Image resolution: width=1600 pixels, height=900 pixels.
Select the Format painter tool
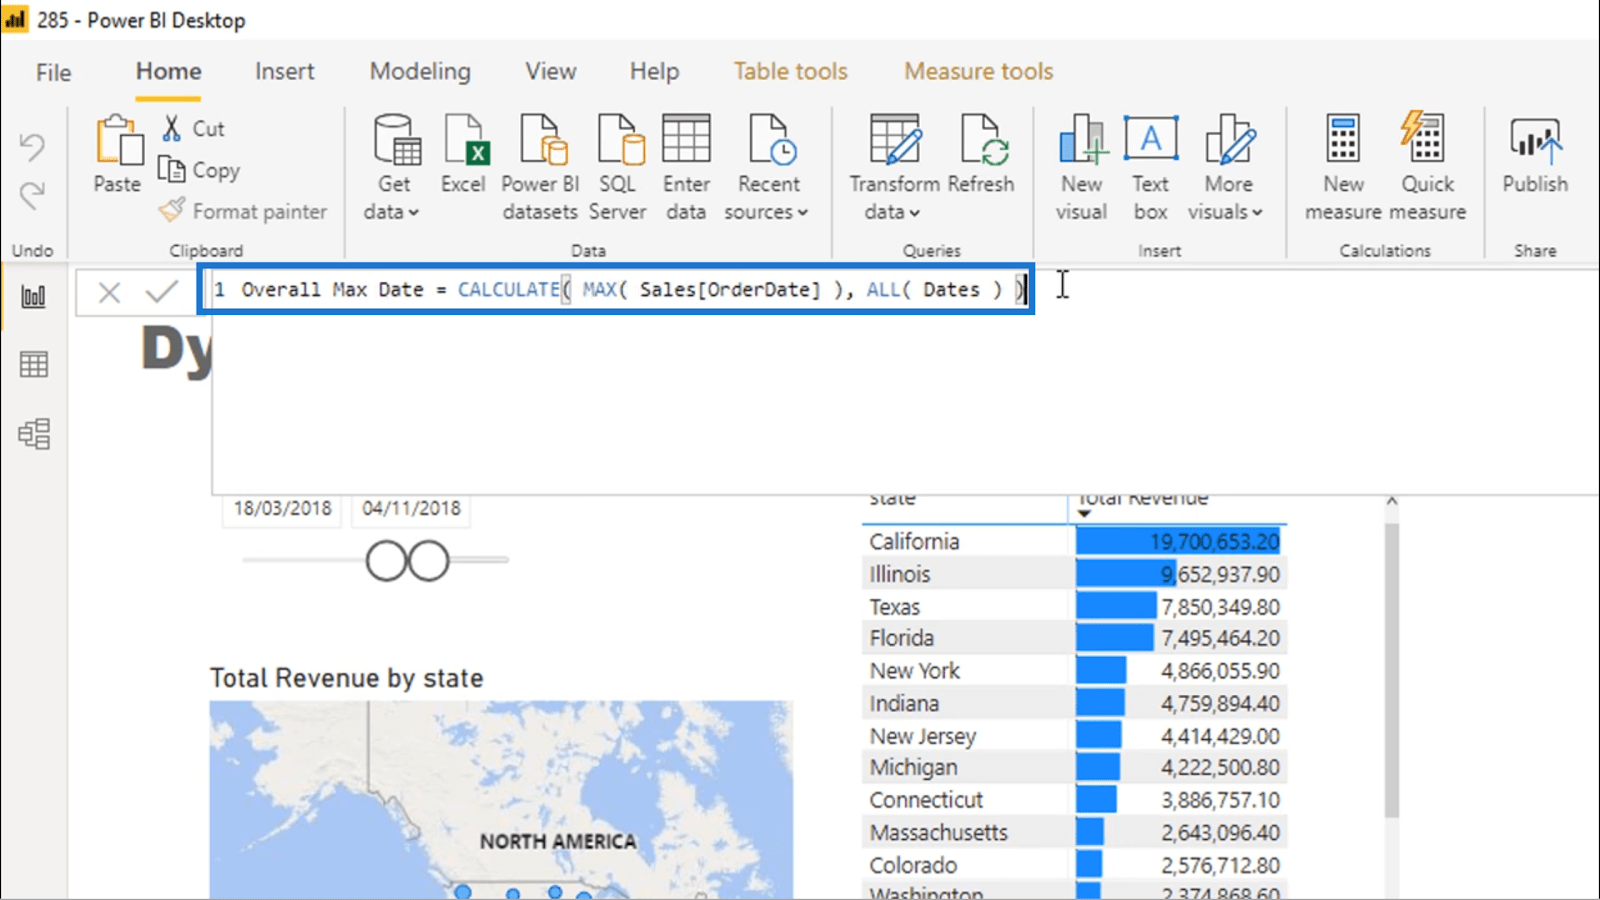tap(243, 211)
